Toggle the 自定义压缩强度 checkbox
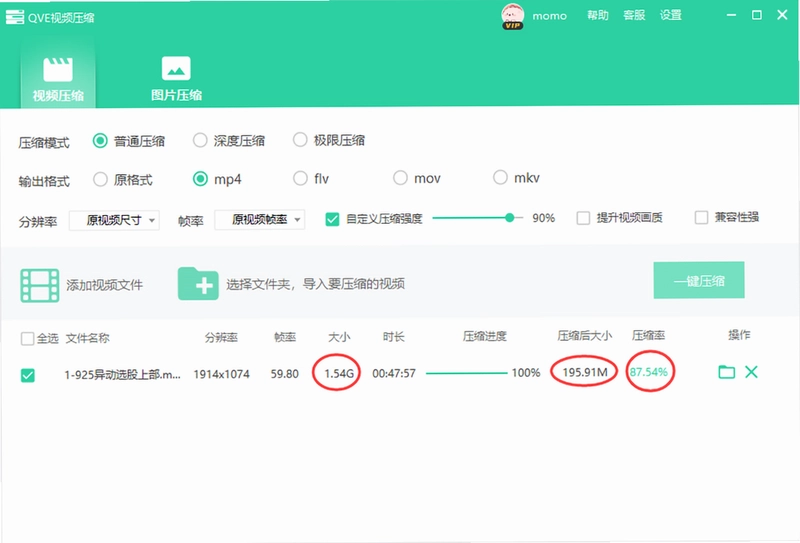The image size is (800, 543). [332, 219]
